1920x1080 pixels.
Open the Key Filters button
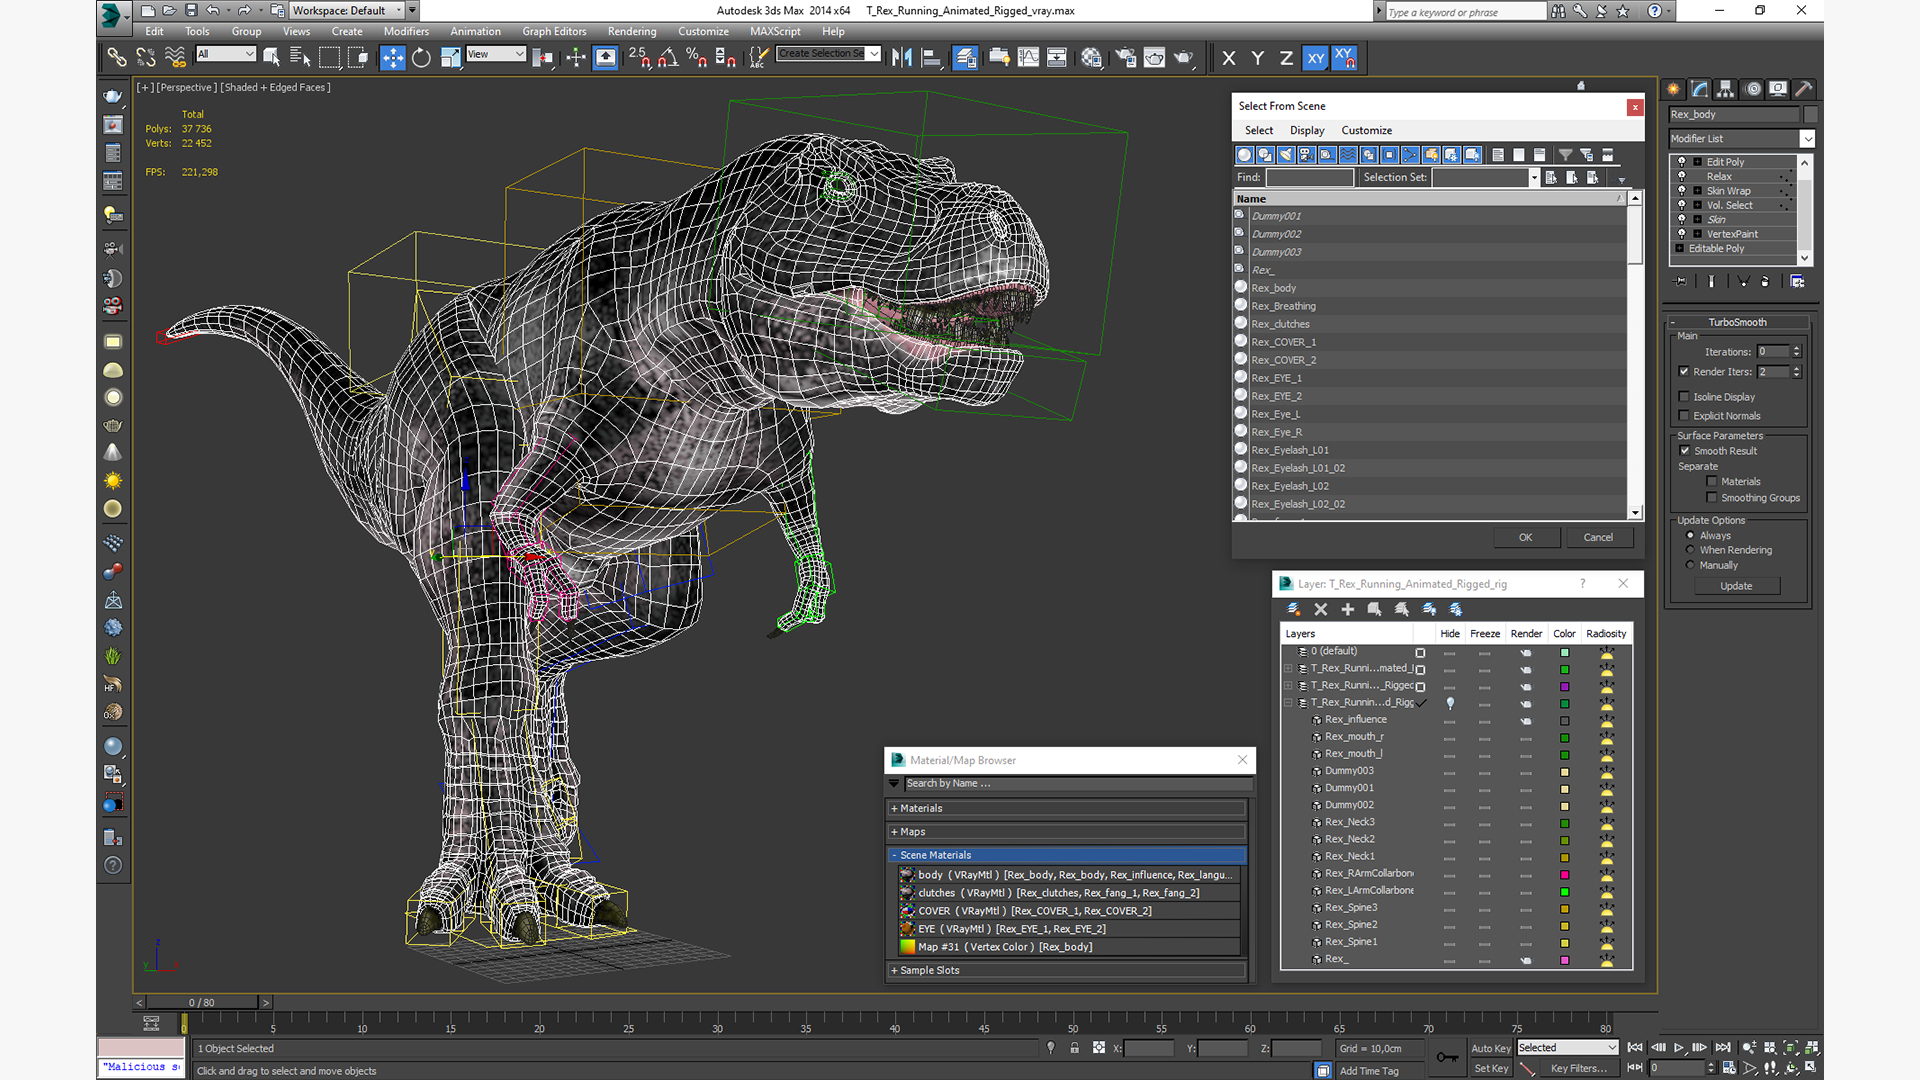coord(1579,1069)
